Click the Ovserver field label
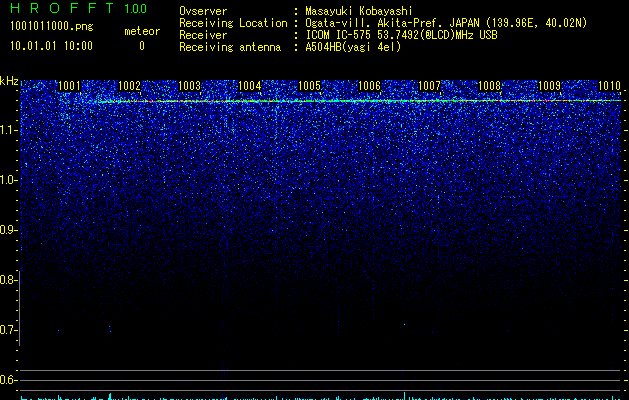 [203, 11]
